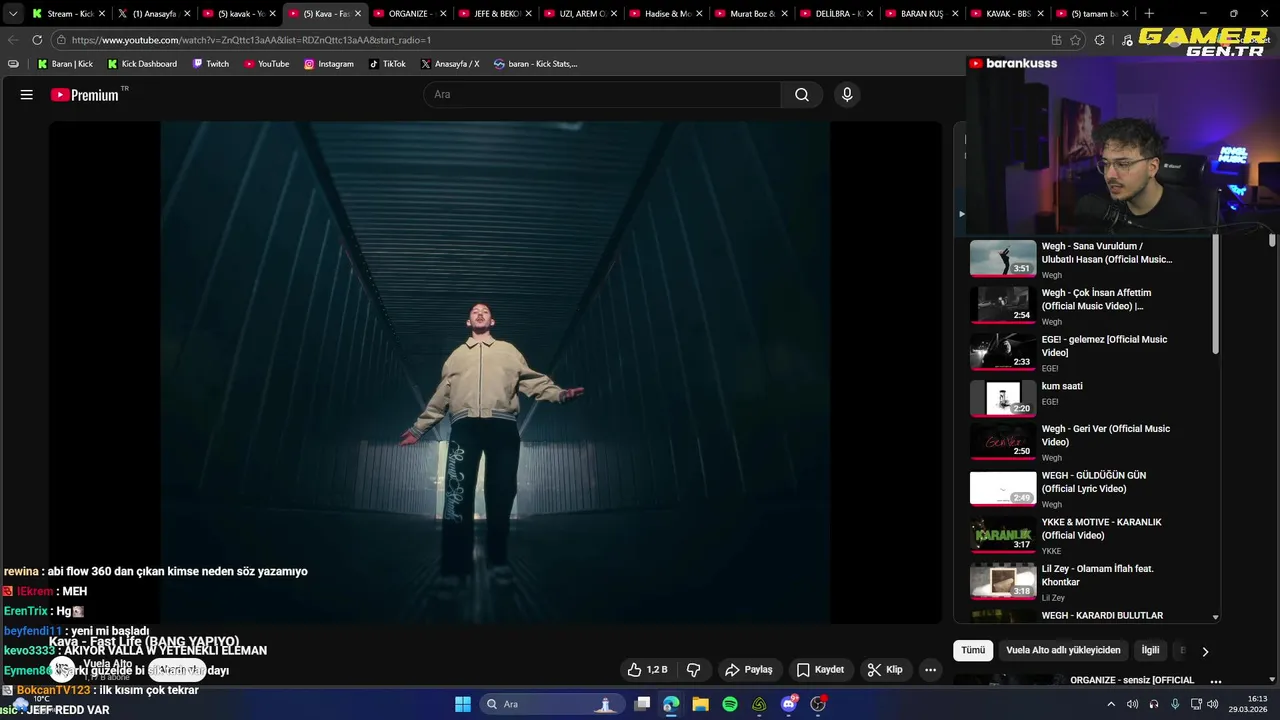Screen dimensions: 1280x720
Task: Show hidden system tray icons chevron
Action: coord(1111,704)
